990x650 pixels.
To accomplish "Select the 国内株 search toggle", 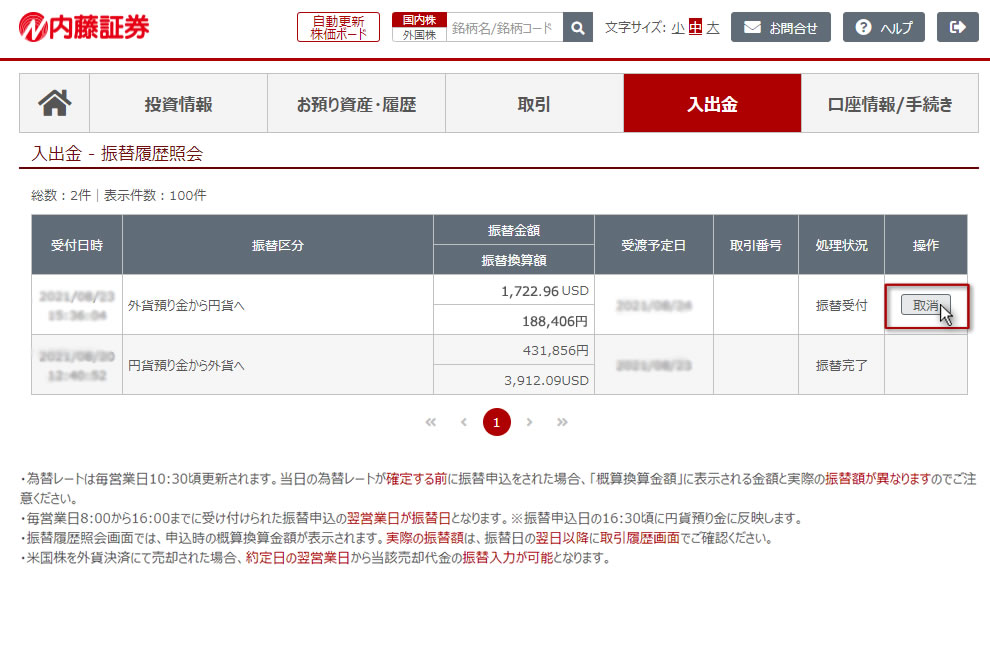I will pyautogui.click(x=419, y=20).
